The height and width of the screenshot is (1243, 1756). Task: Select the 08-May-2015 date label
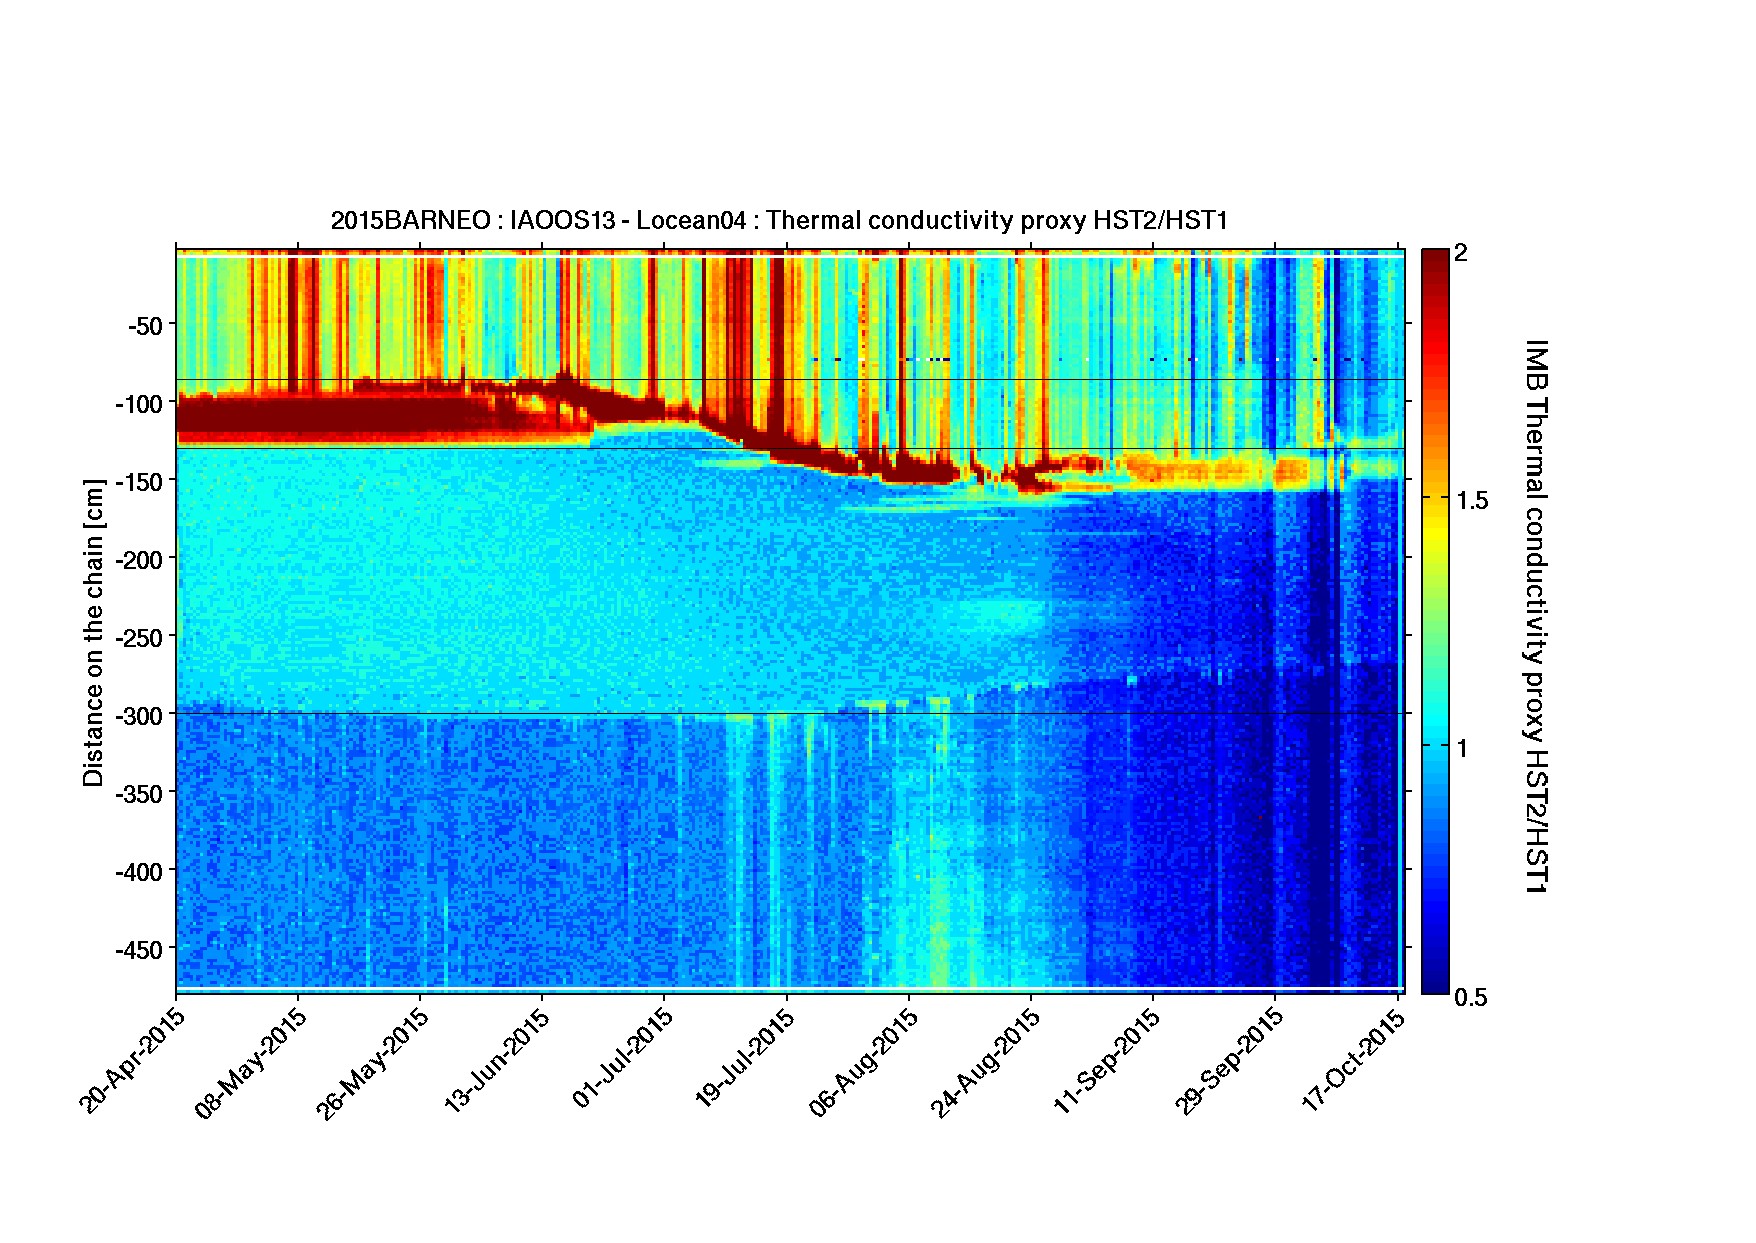pos(252,1063)
